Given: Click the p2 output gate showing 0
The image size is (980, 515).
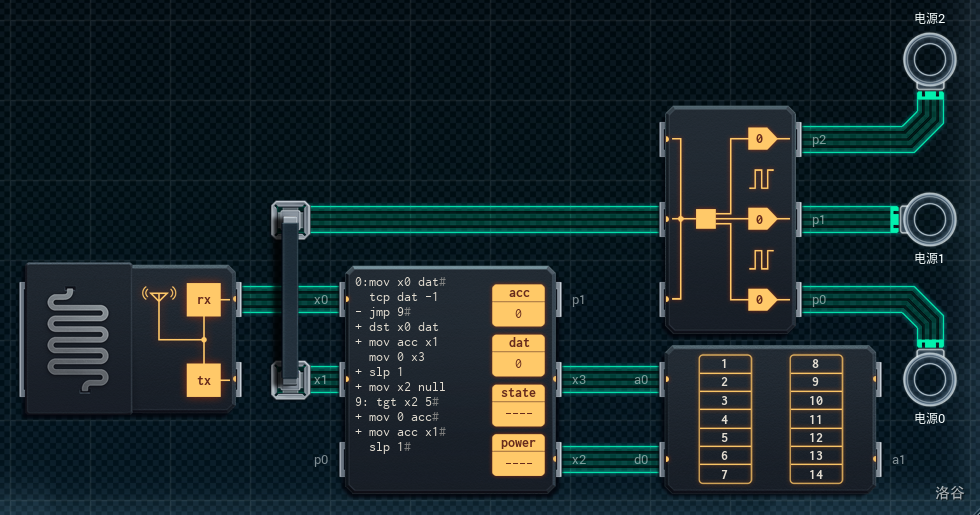Looking at the screenshot, I should (x=761, y=139).
